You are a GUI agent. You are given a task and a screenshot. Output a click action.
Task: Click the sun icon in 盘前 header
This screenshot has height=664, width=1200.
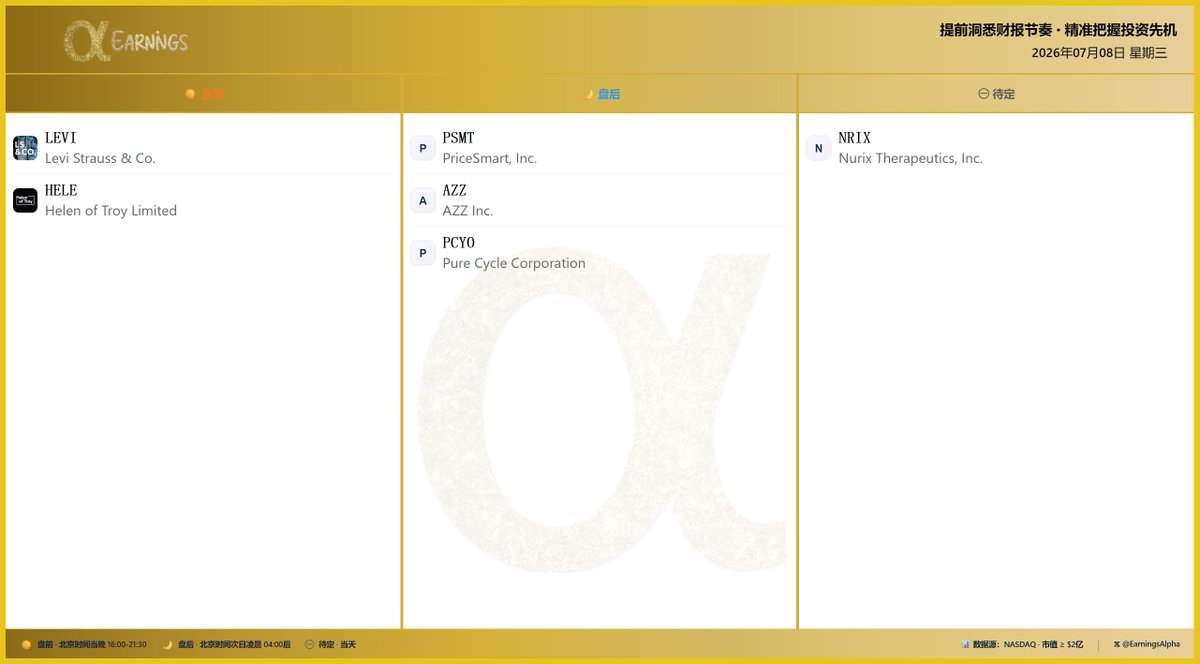point(190,94)
